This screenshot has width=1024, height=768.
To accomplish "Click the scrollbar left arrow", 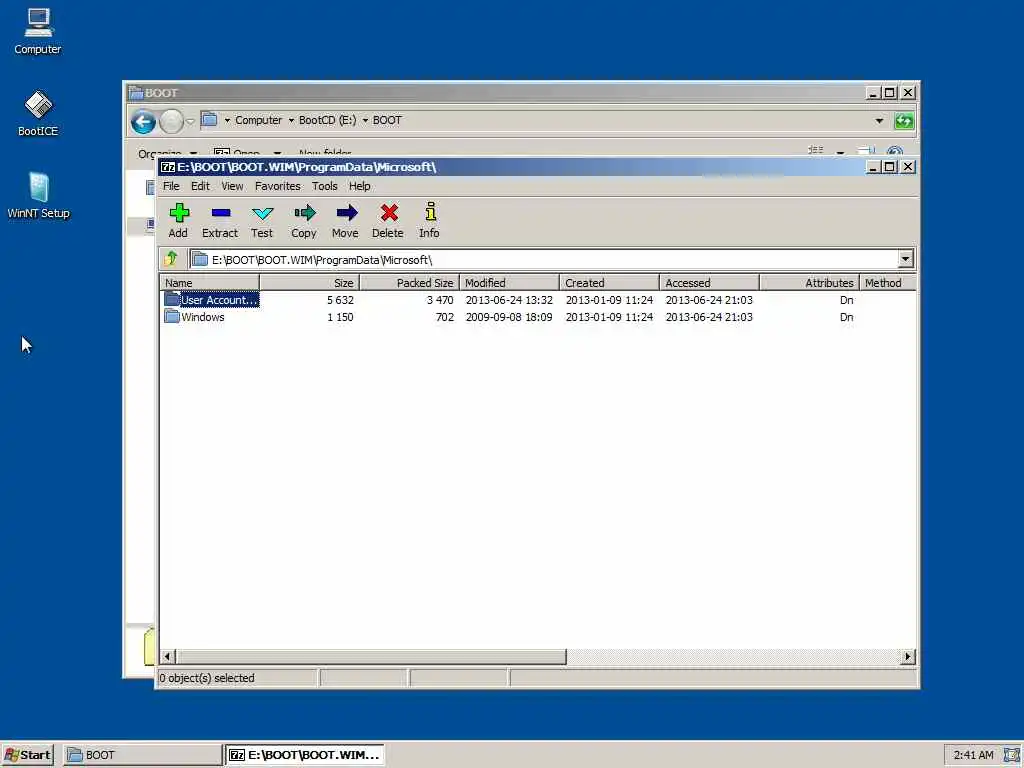I will (x=168, y=656).
